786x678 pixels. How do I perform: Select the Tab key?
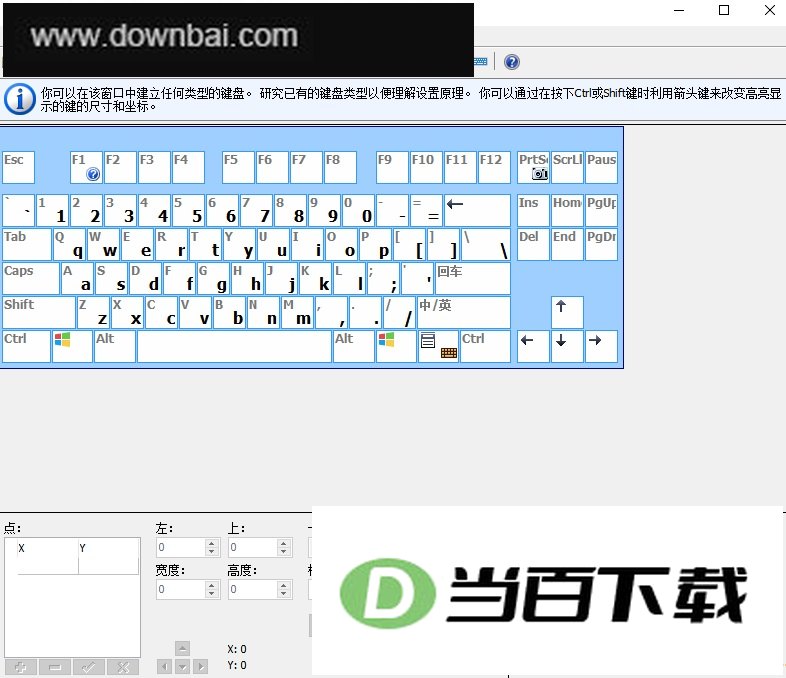[x=27, y=244]
